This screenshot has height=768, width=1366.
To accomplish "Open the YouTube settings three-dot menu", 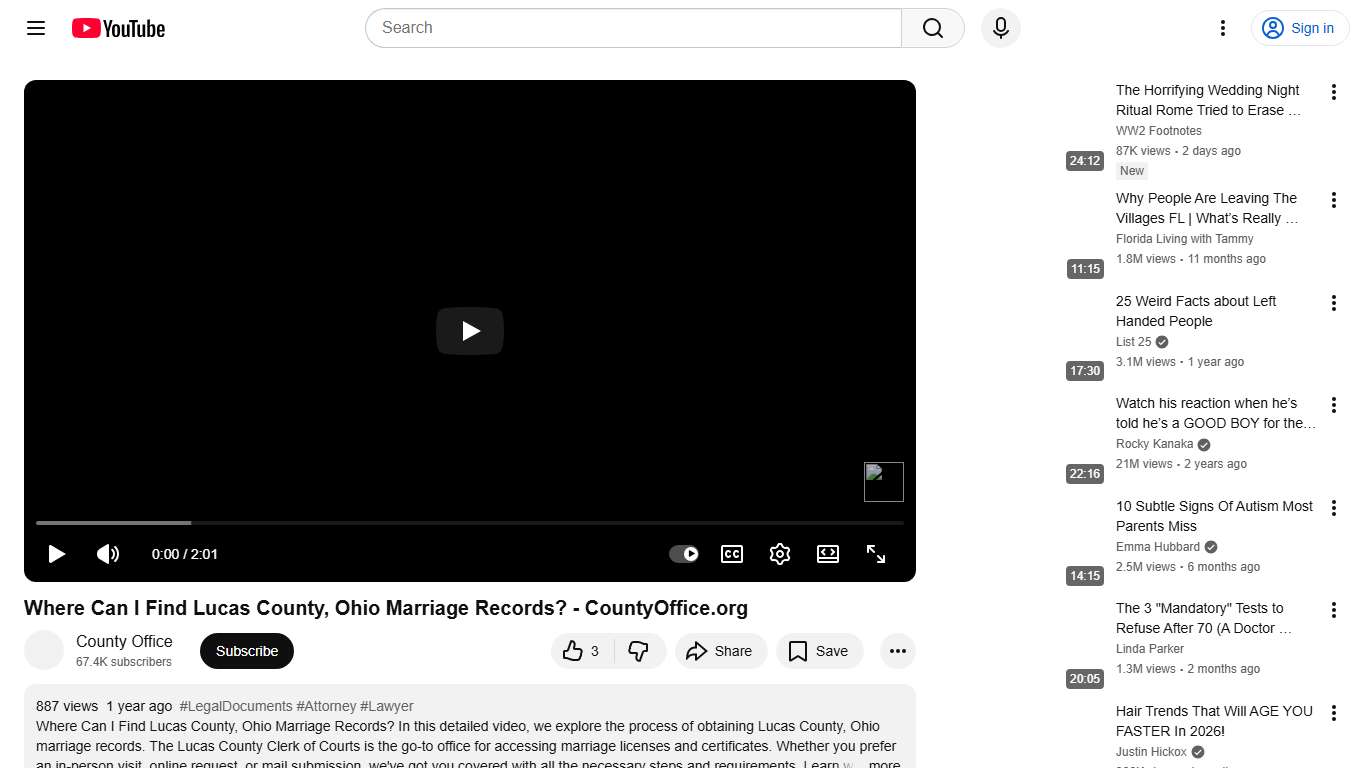I will coord(1222,28).
